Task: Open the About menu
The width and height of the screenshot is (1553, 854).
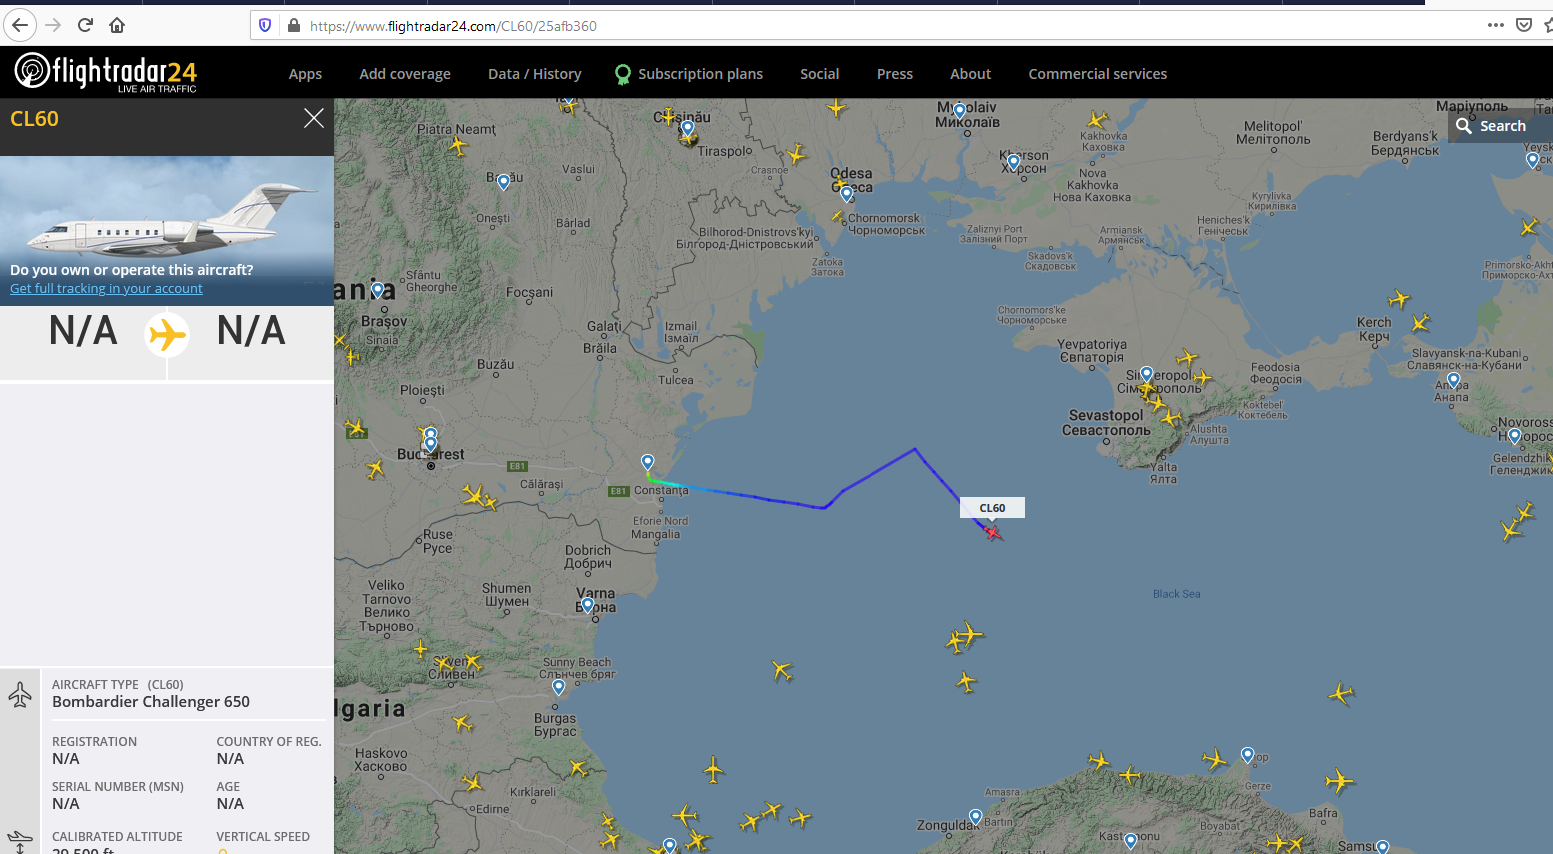Action: pos(971,74)
